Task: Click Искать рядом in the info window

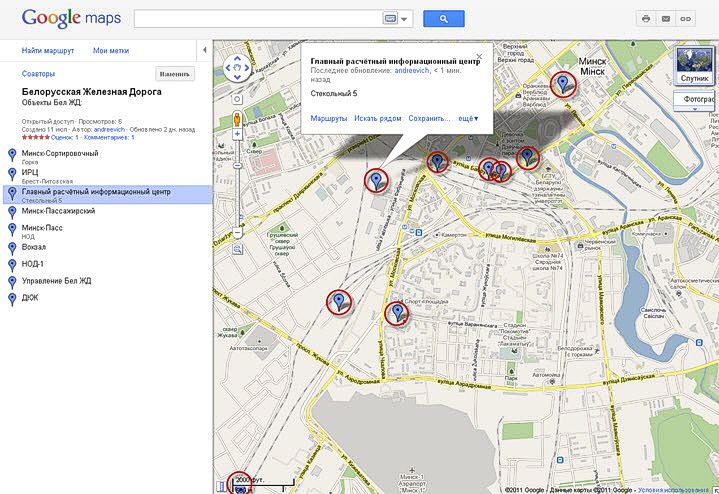Action: [377, 118]
